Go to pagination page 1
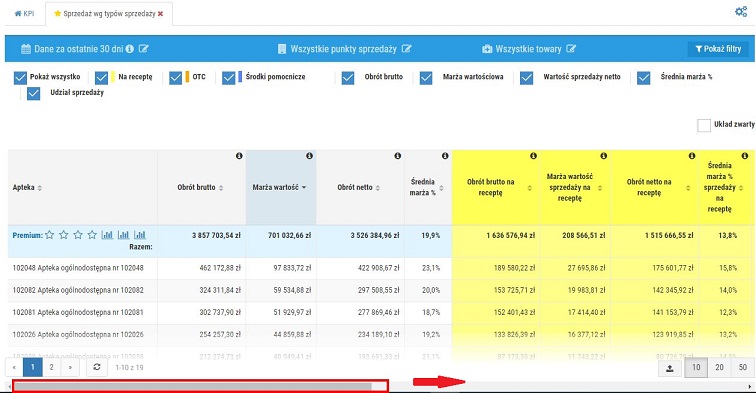This screenshot has height=393, width=756. click(32, 367)
